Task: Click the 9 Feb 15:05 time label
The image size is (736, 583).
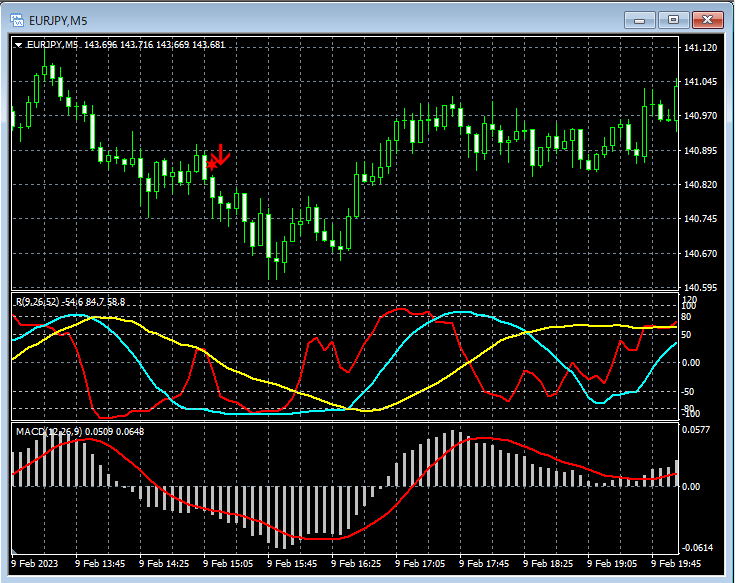Action: (x=226, y=564)
